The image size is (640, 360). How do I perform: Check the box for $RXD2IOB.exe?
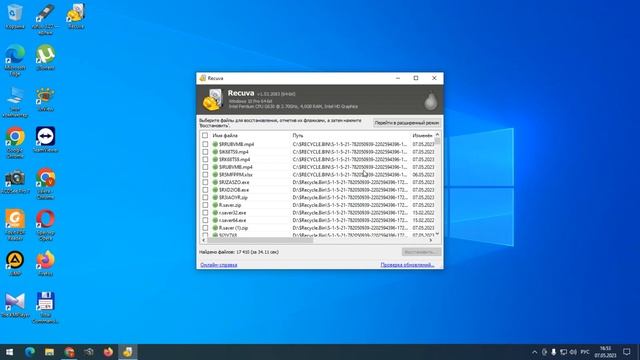pyautogui.click(x=205, y=190)
